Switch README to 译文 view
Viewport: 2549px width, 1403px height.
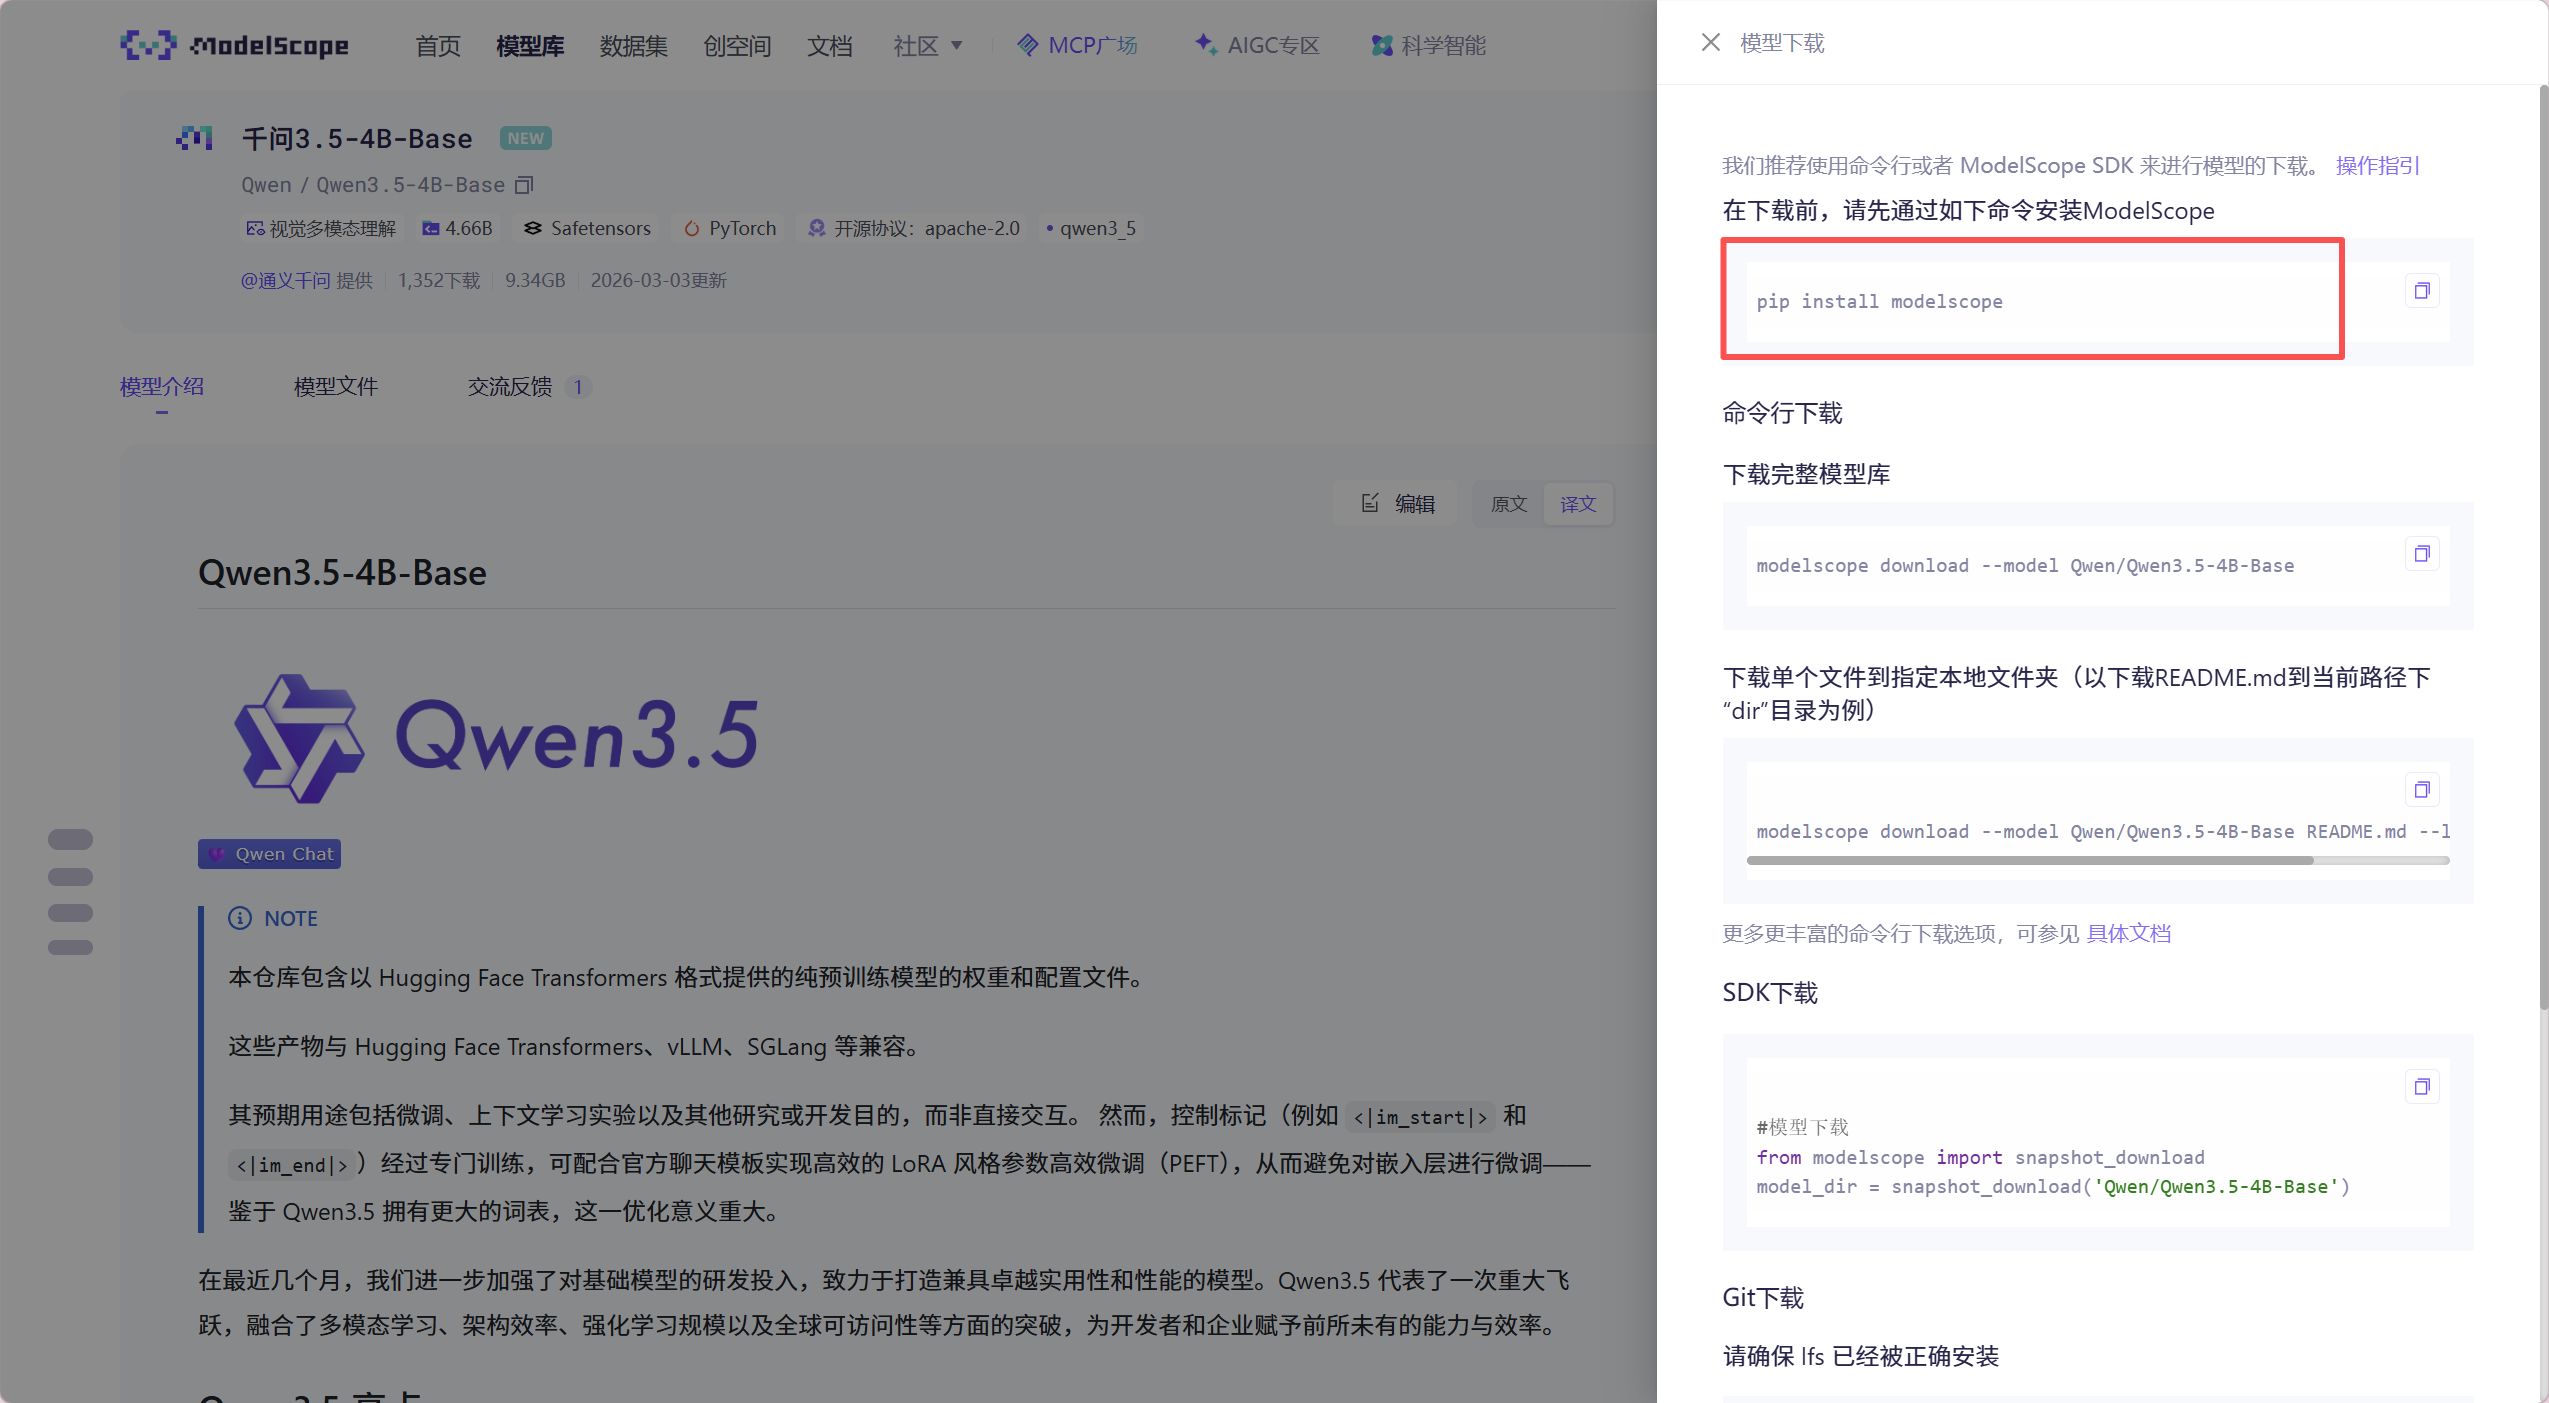coord(1577,504)
